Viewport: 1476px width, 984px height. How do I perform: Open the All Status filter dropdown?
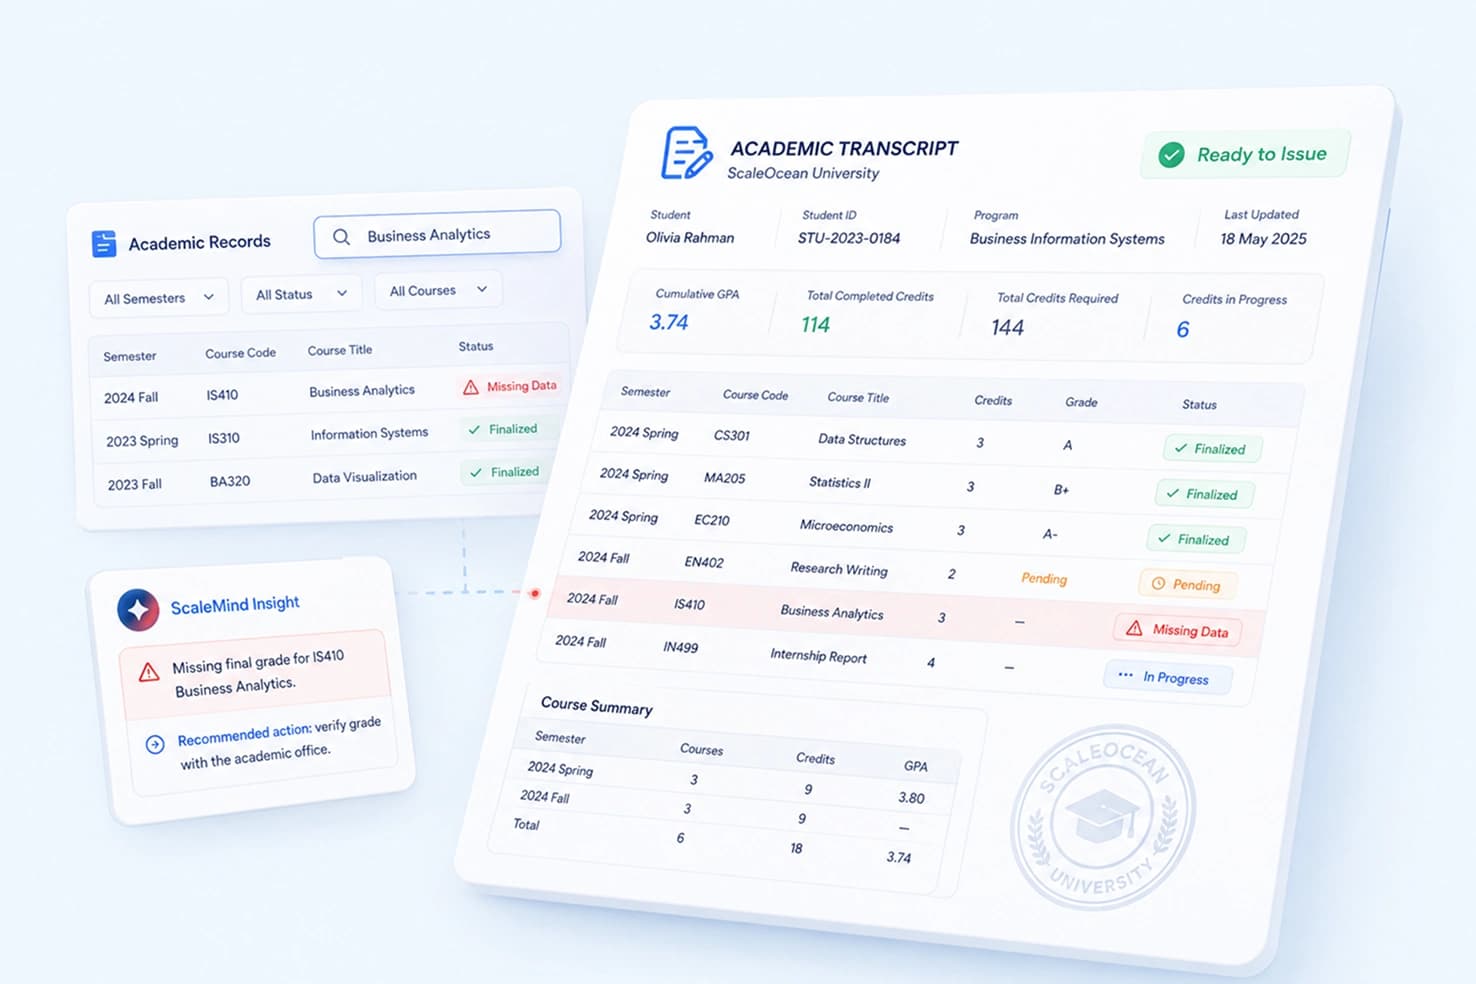pyautogui.click(x=301, y=294)
